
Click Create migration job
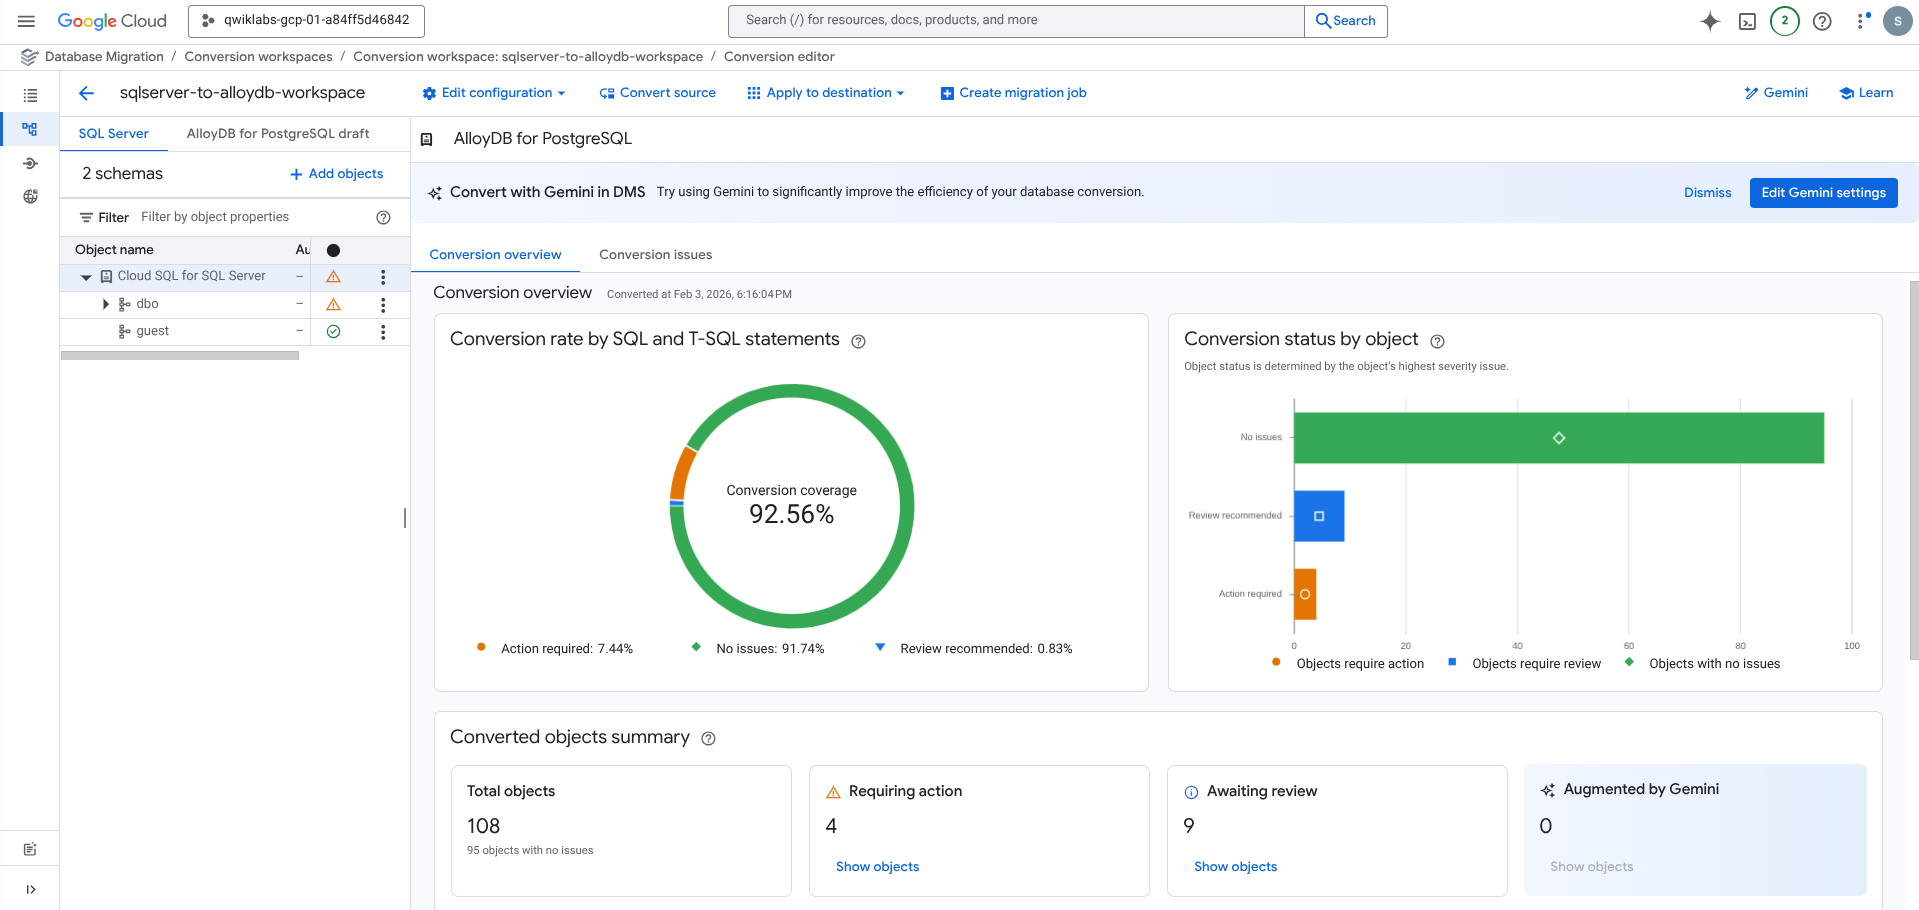[1013, 93]
